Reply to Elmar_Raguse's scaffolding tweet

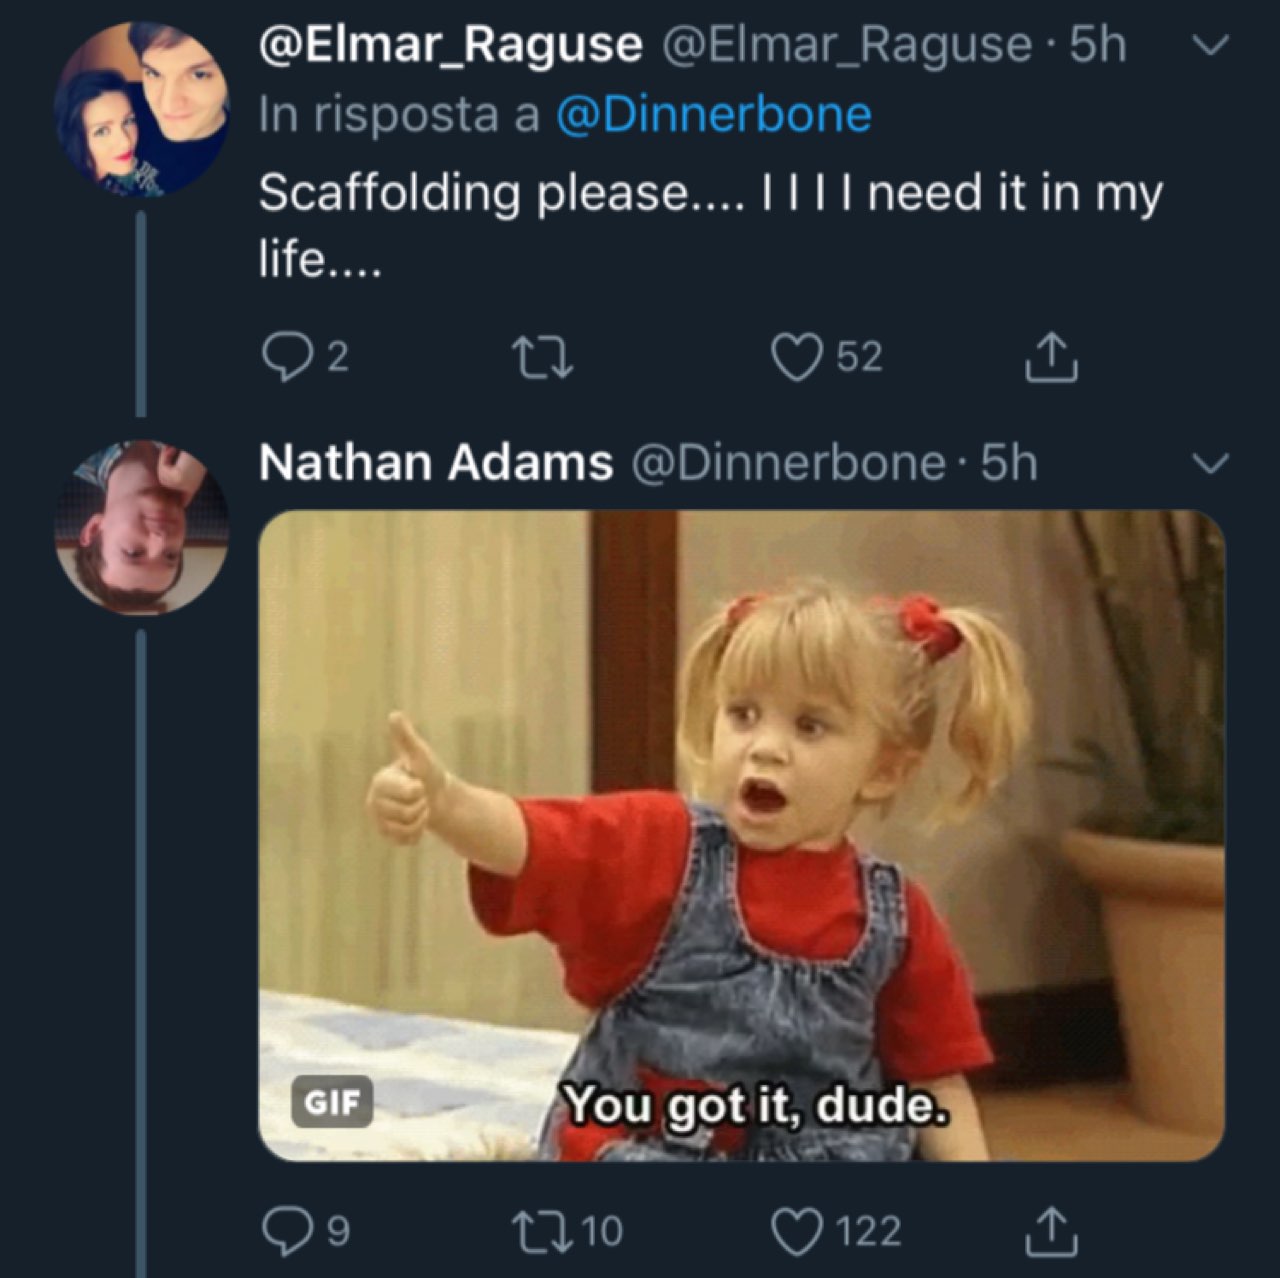click(285, 357)
